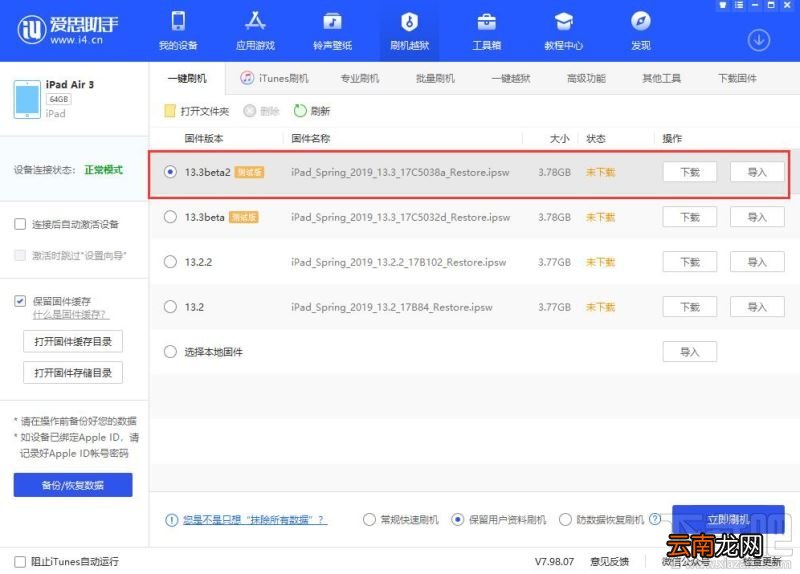
Task: Click the 固件版本 column header
Action: [x=204, y=138]
